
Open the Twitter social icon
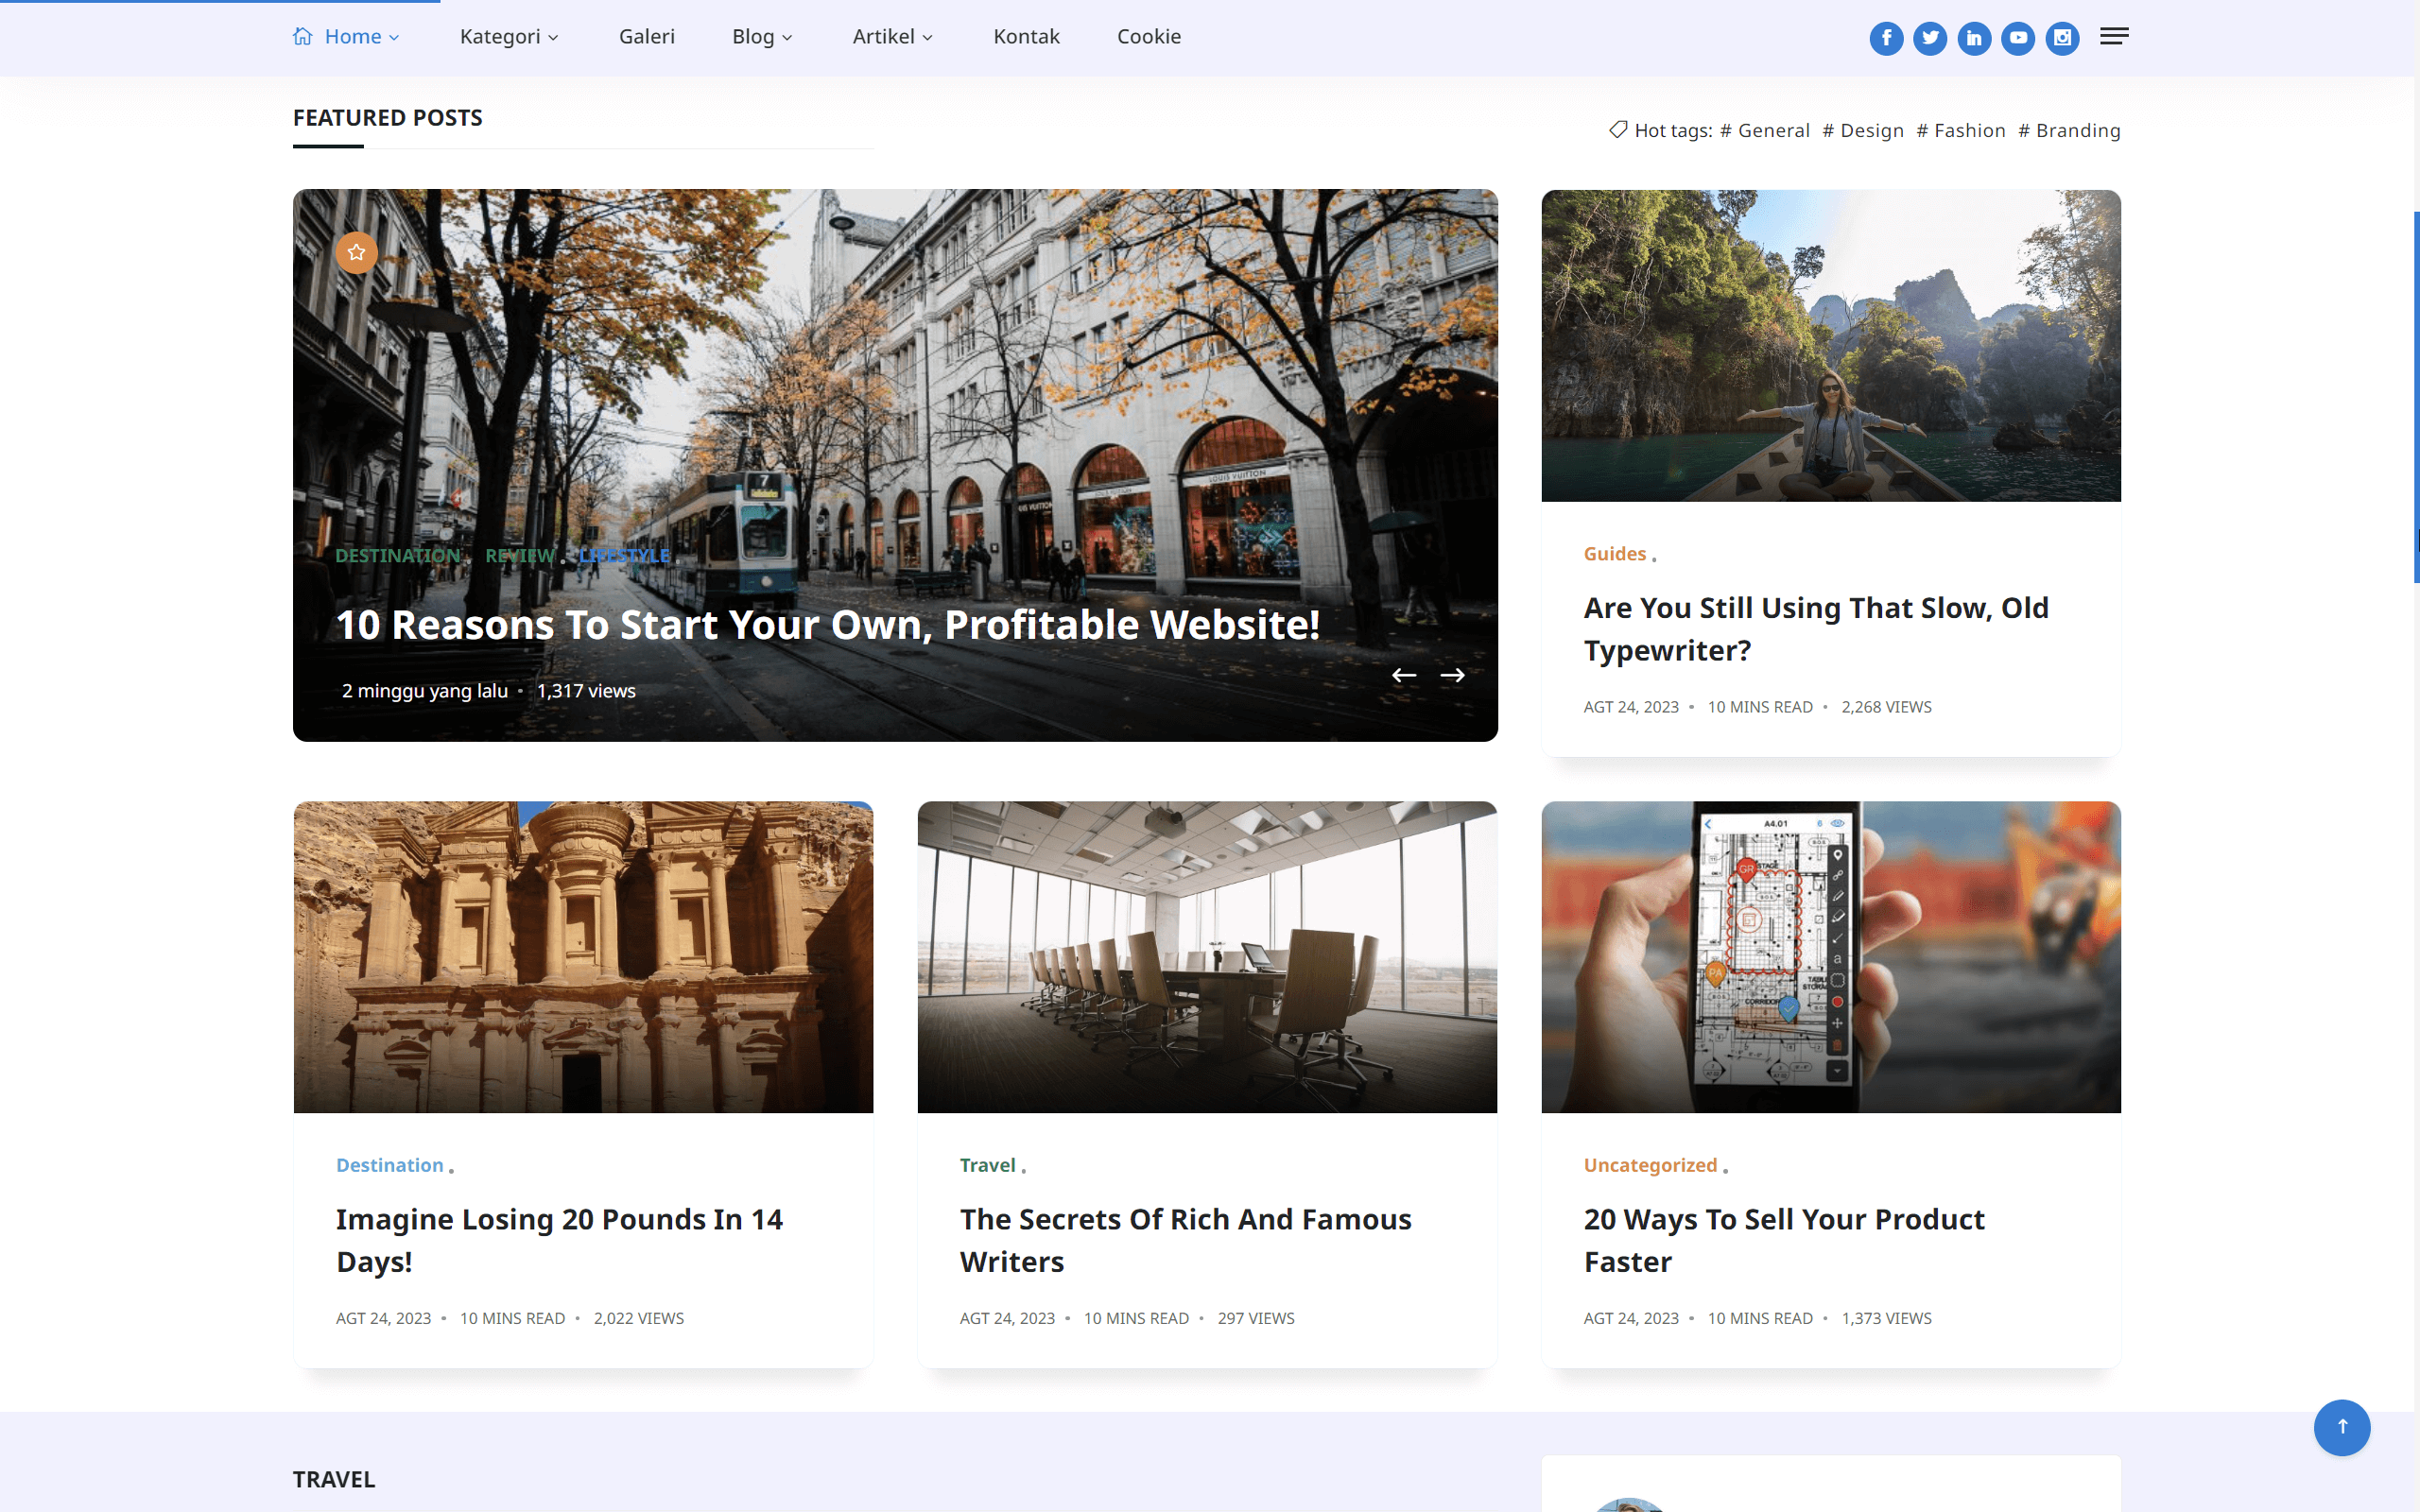point(1930,38)
